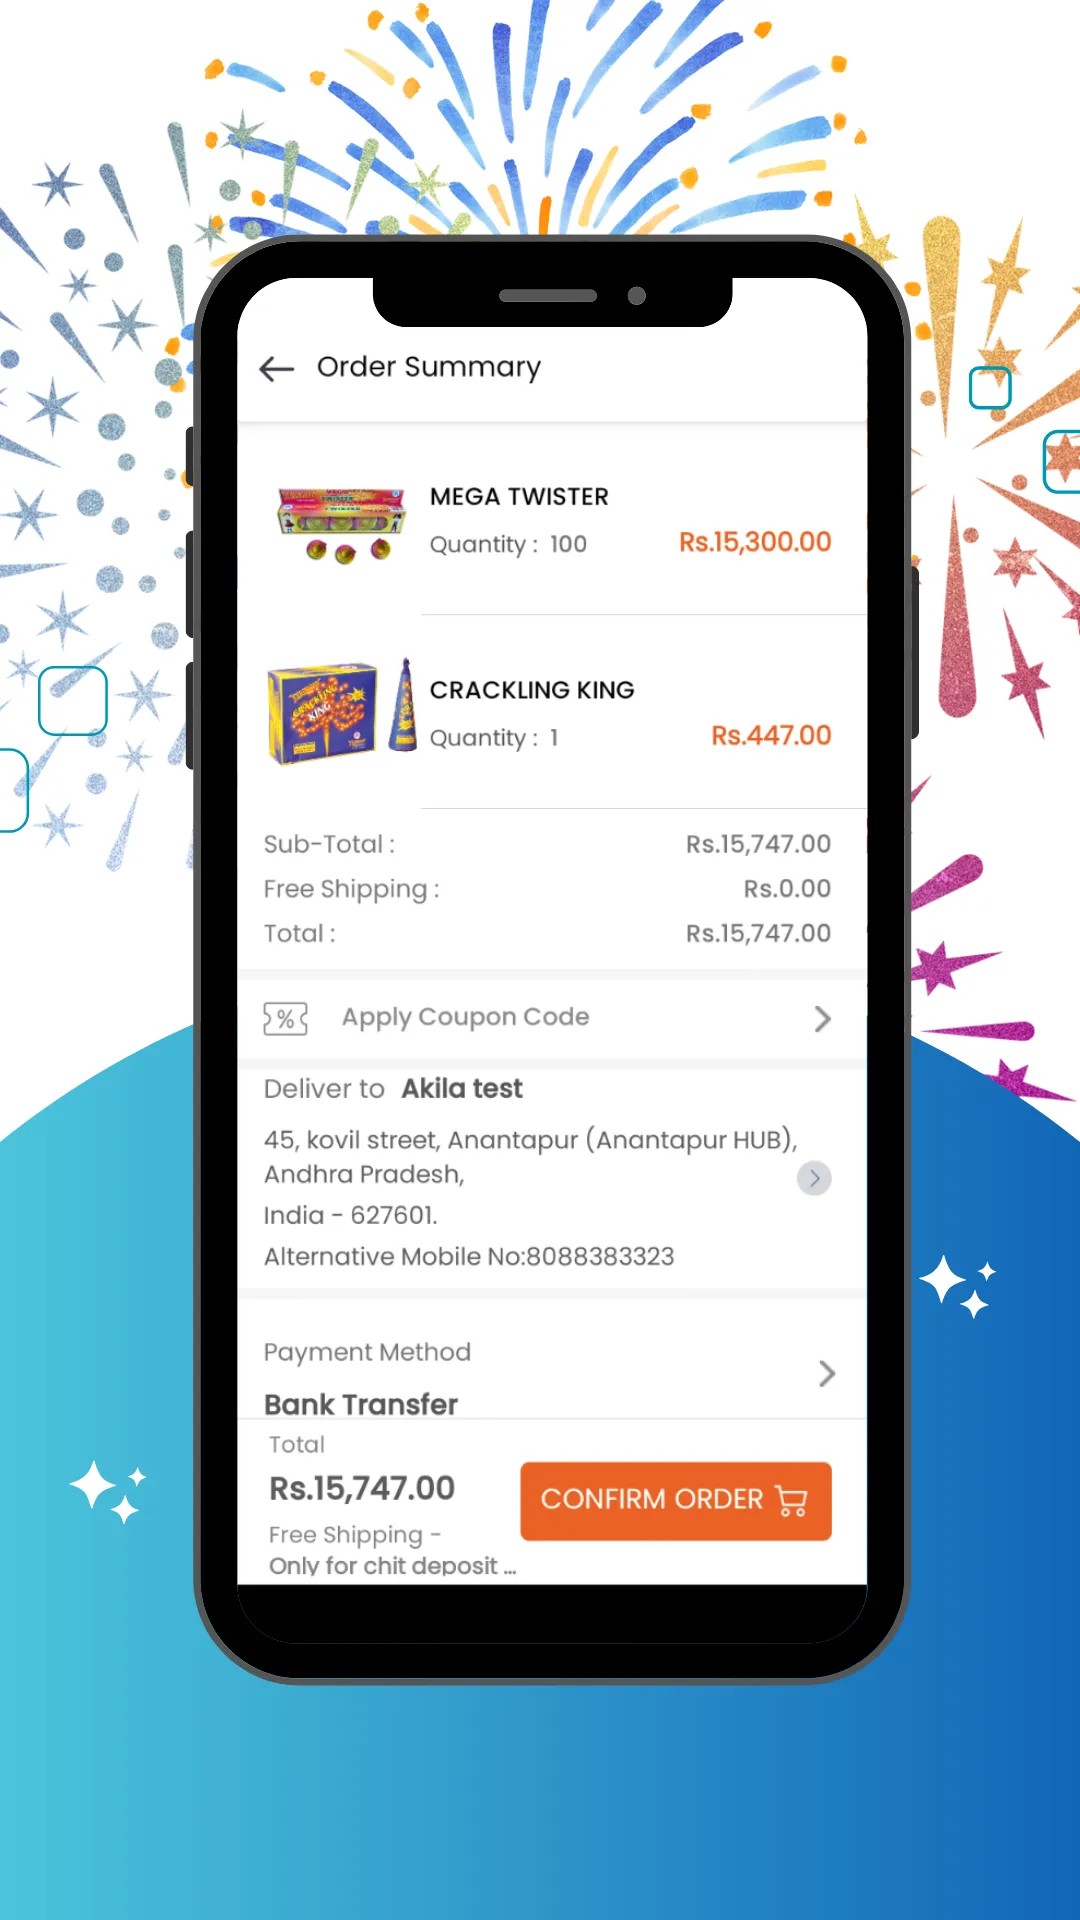Tap the Bank Transfer payment option
This screenshot has width=1080, height=1920.
tap(361, 1404)
